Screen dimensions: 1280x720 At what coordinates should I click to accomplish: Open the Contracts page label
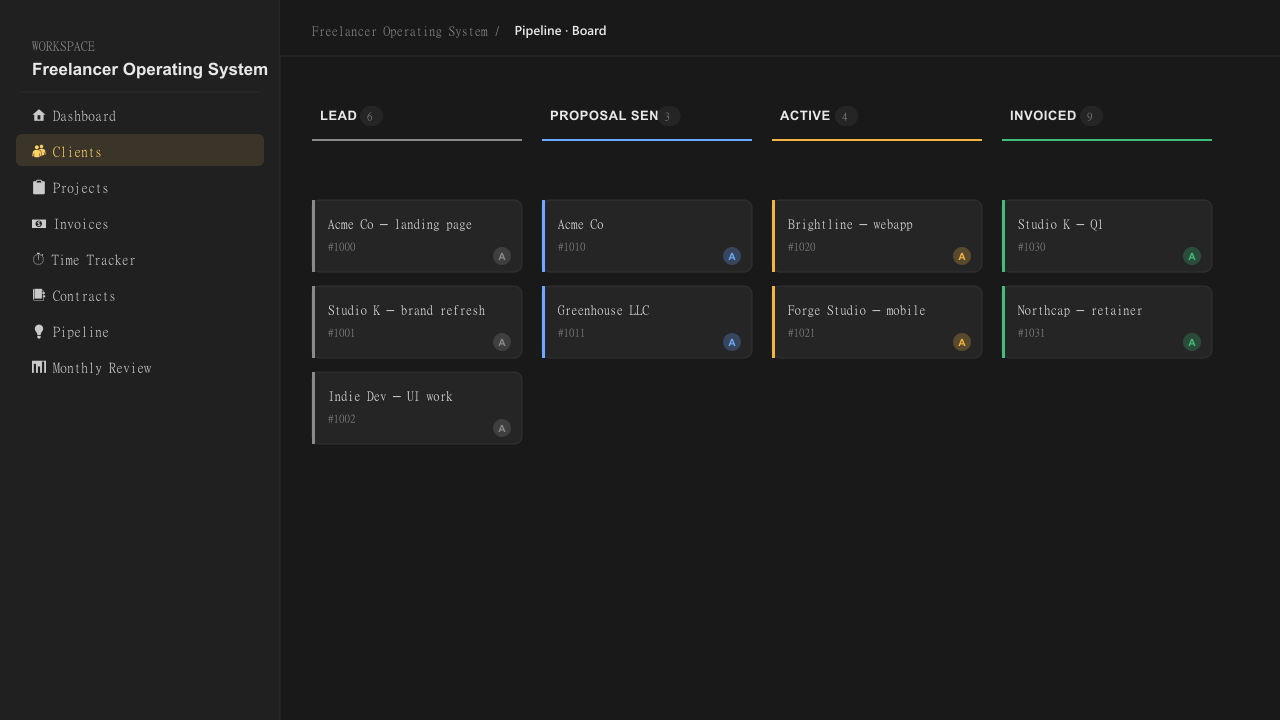[84, 296]
